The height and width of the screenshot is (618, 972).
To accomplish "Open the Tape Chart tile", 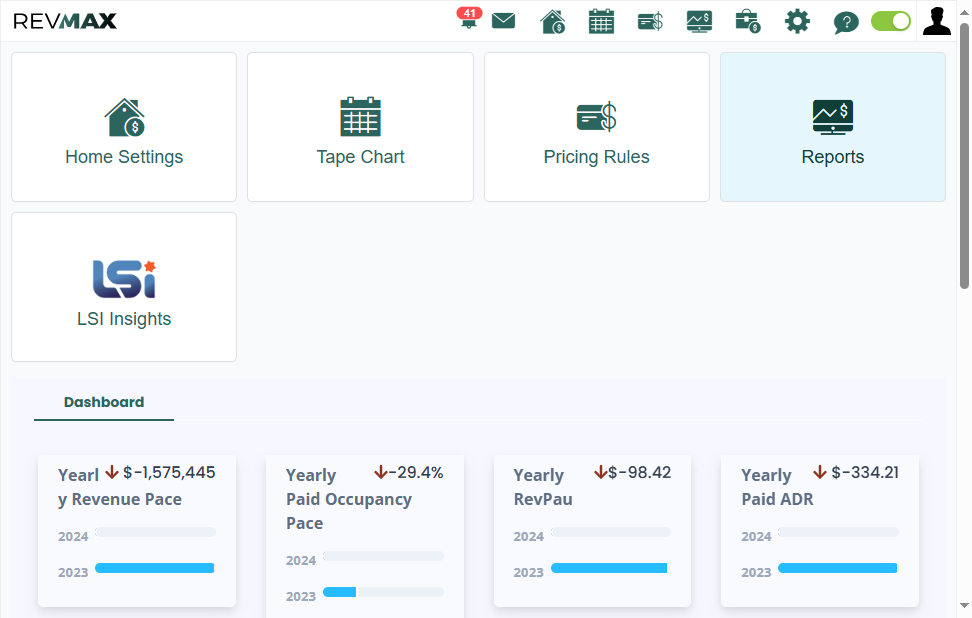I will 360,127.
